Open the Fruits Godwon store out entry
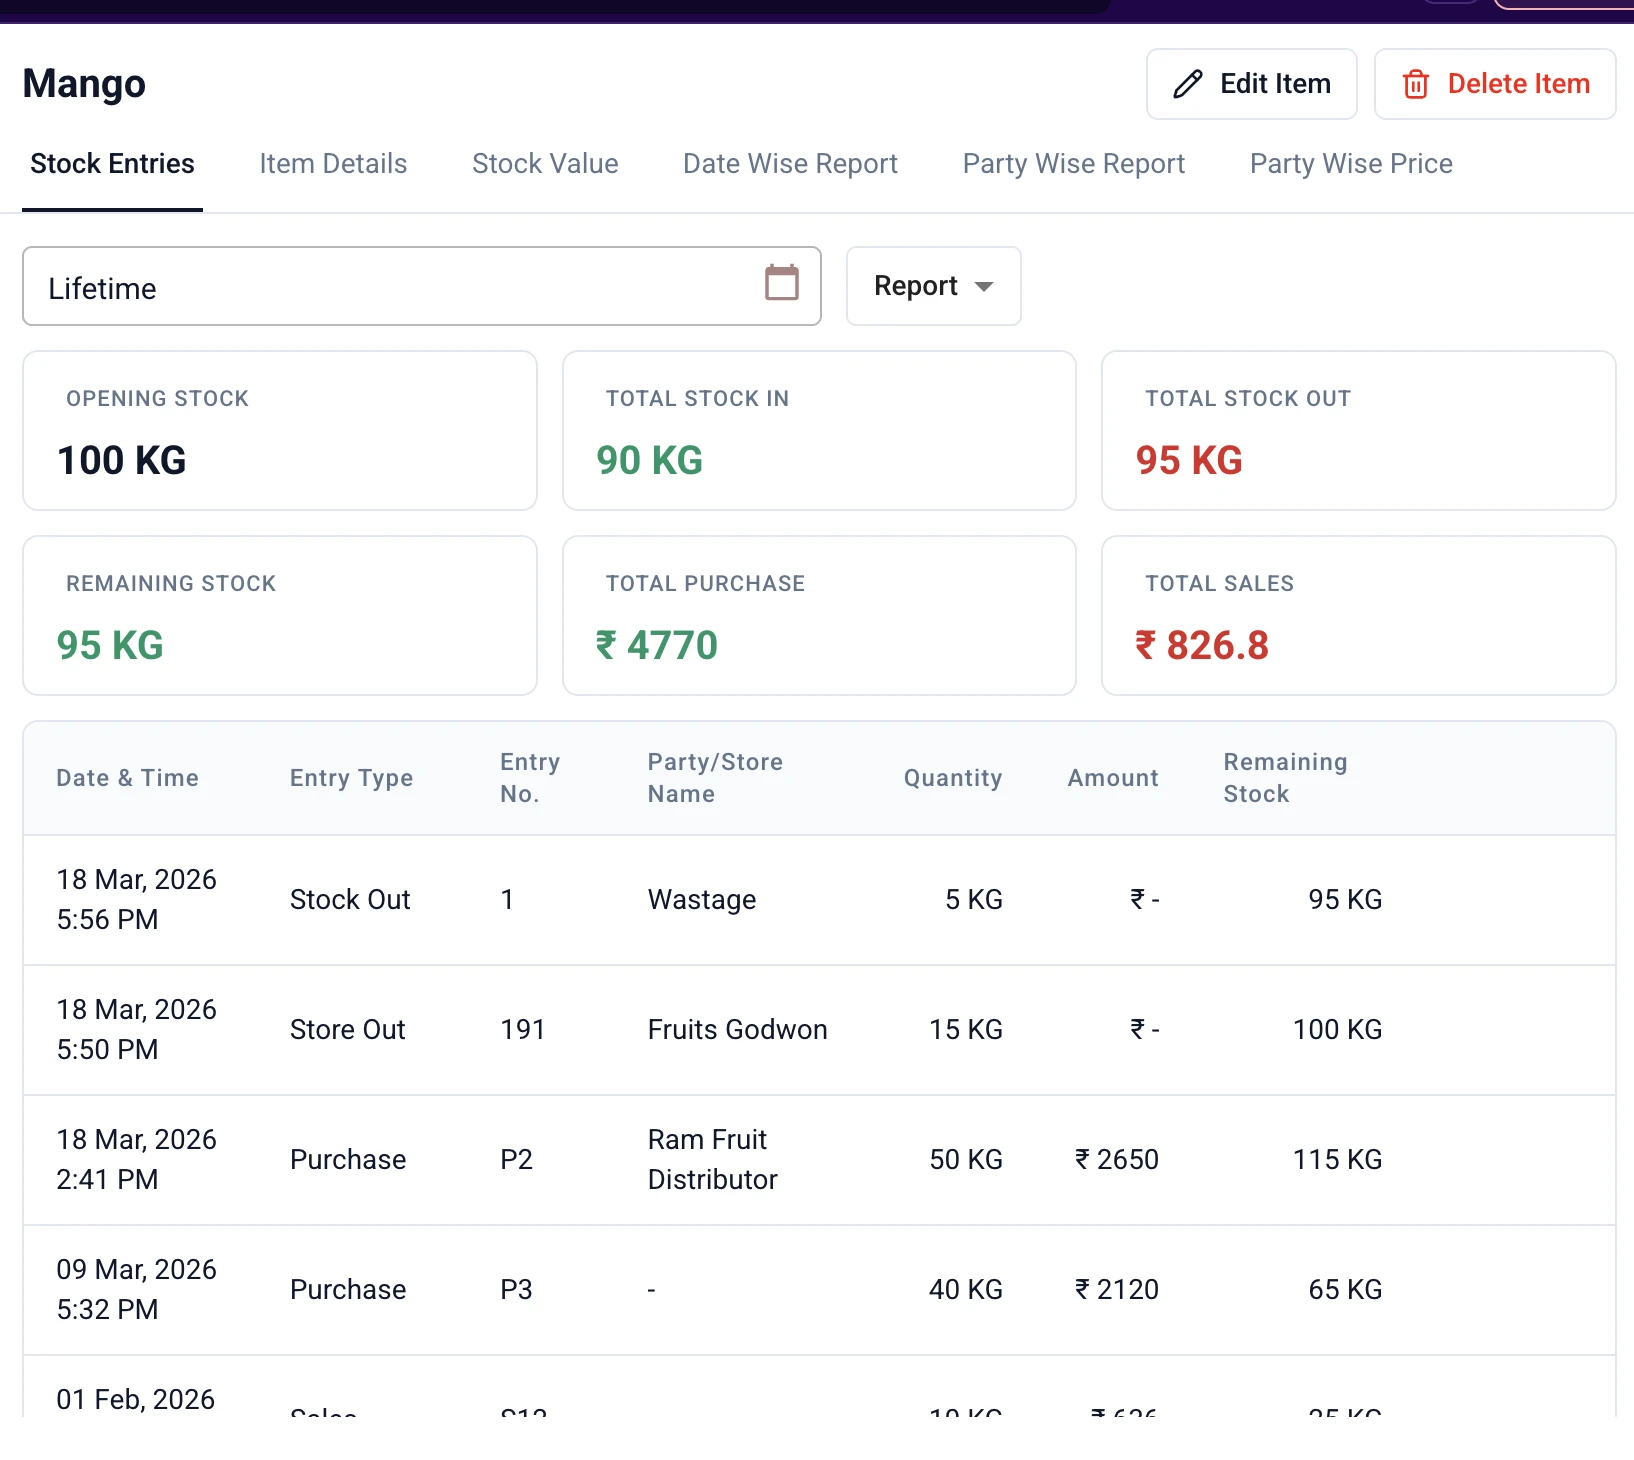Image resolution: width=1634 pixels, height=1460 pixels. point(737,1029)
